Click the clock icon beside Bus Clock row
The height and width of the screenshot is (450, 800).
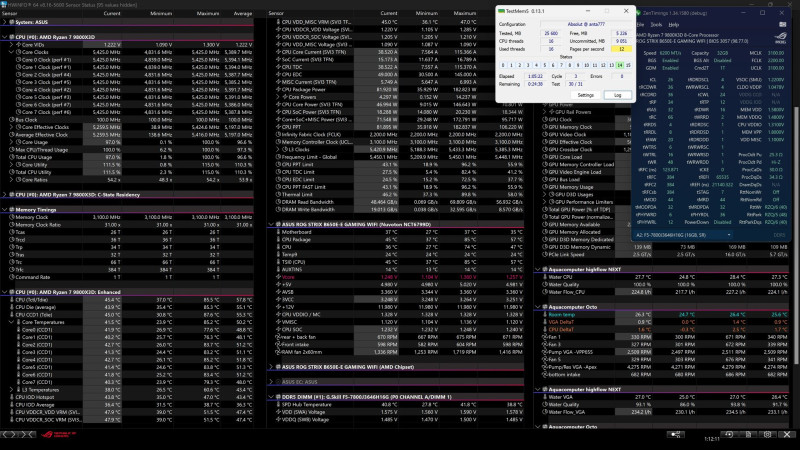11,120
